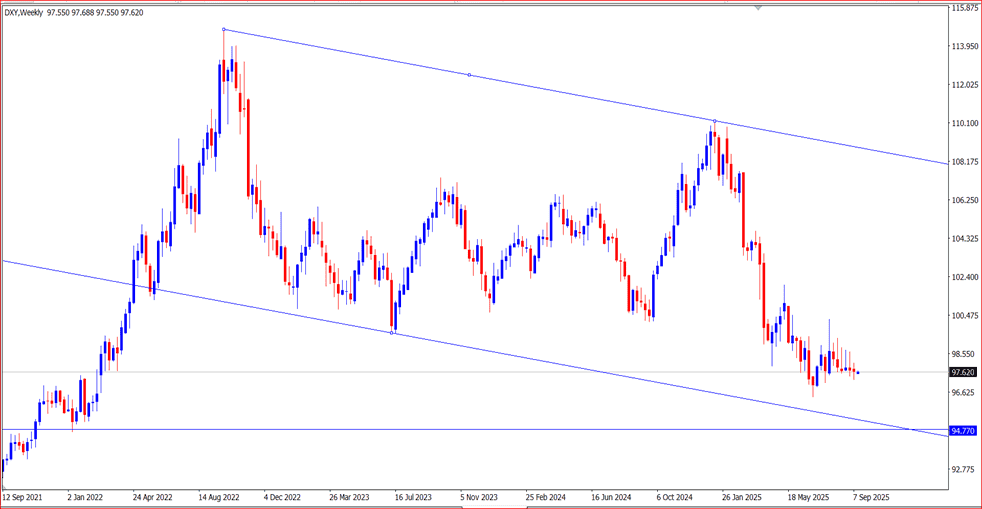The width and height of the screenshot is (982, 509).
Task: Click the blue 94.770 price level label
Action: 963,430
